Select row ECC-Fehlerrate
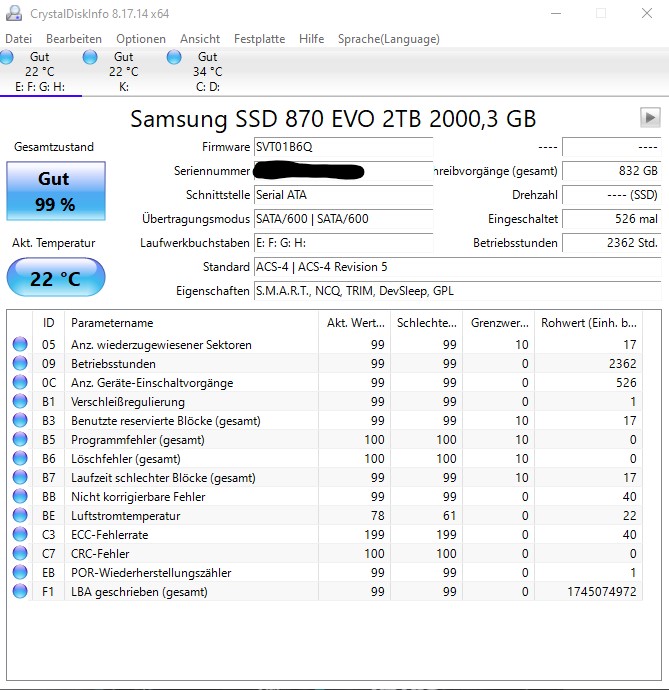Screen dimensions: 669x690 tap(325, 534)
